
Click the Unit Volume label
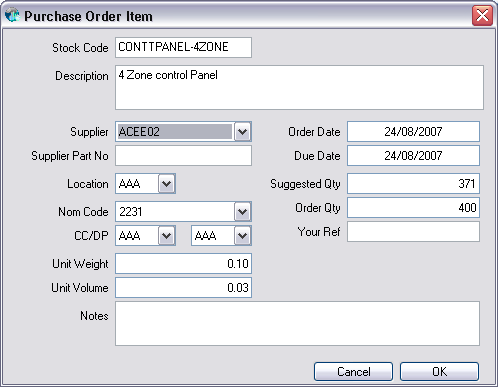[80, 288]
